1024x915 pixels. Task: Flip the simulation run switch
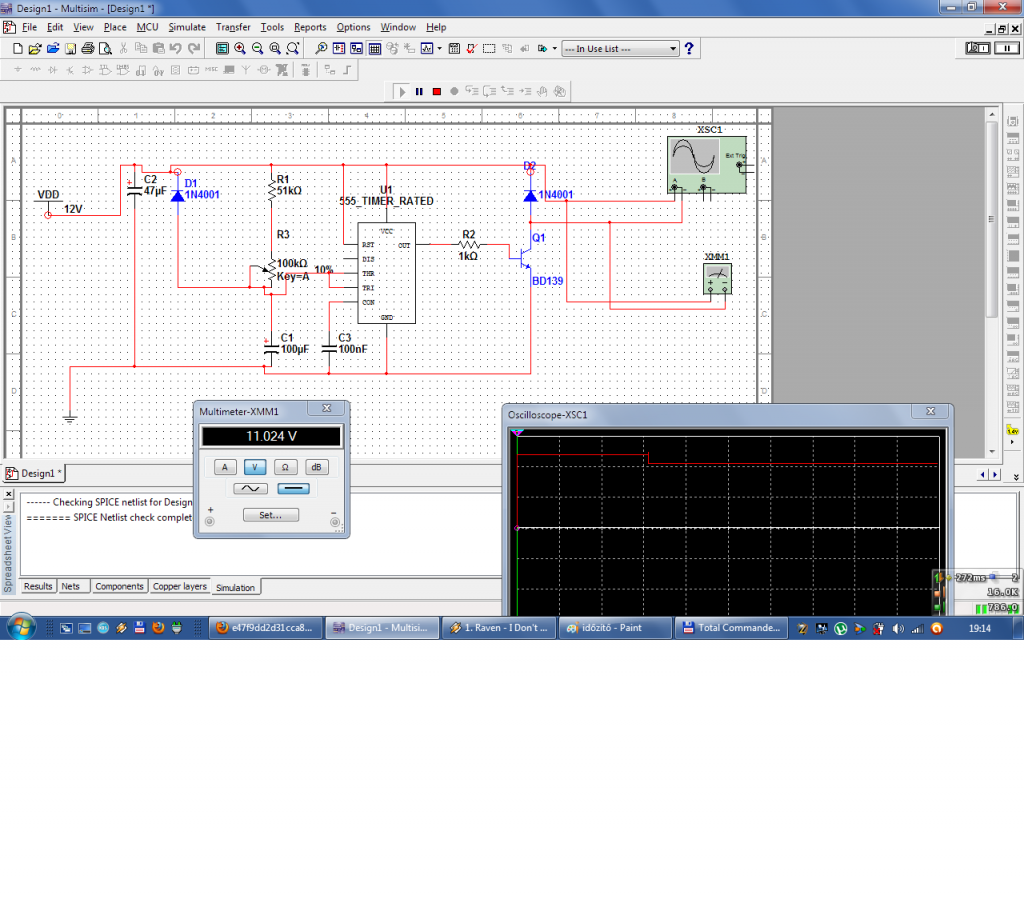pos(978,48)
